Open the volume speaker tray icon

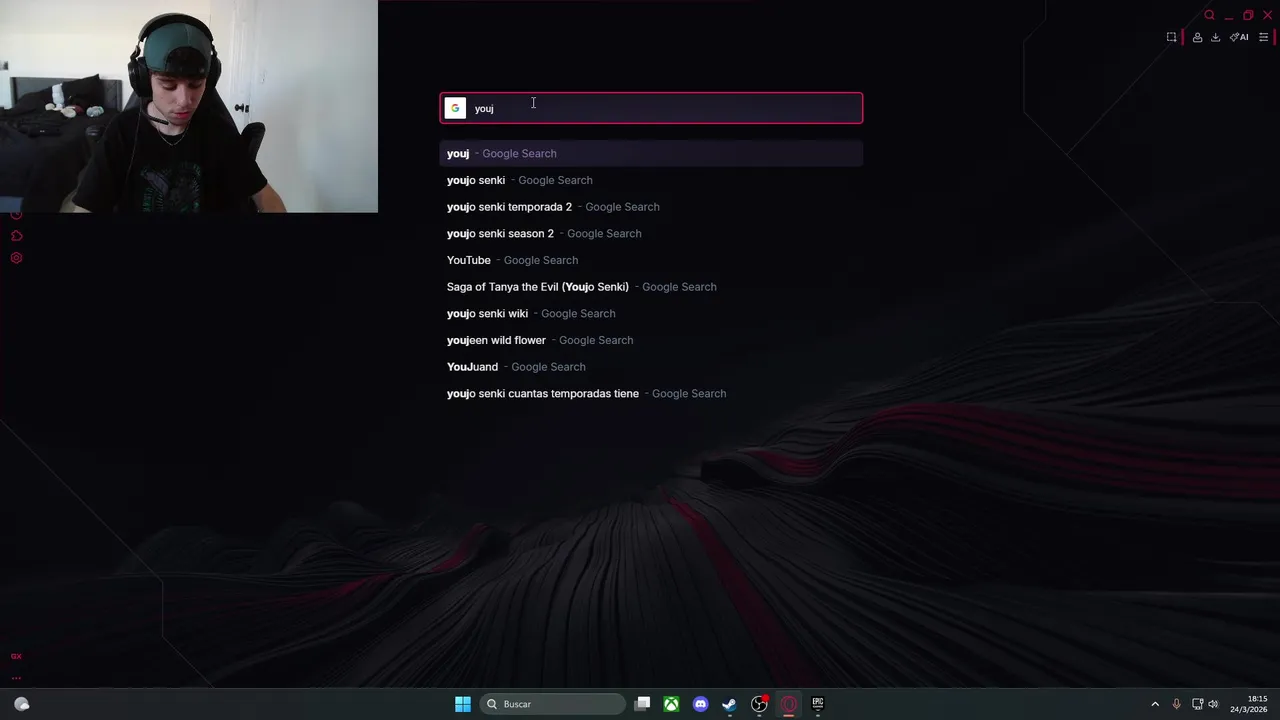coord(1214,704)
